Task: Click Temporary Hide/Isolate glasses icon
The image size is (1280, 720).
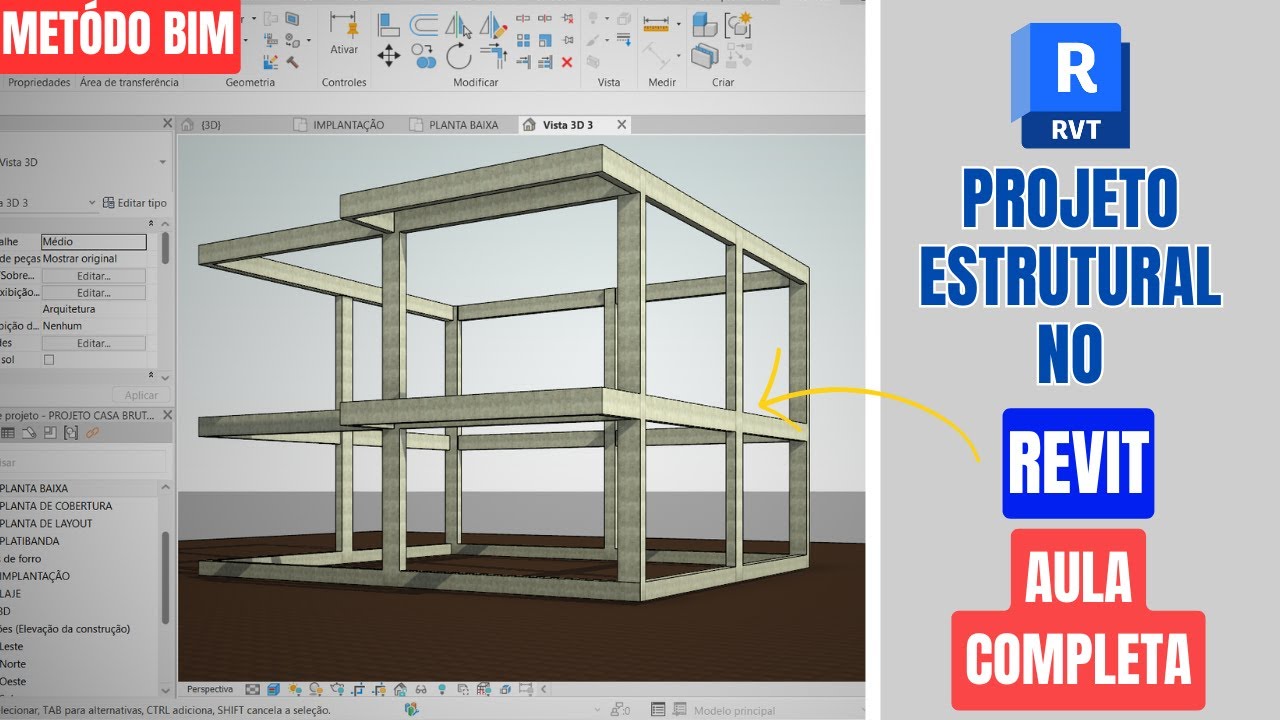Action: [x=421, y=689]
